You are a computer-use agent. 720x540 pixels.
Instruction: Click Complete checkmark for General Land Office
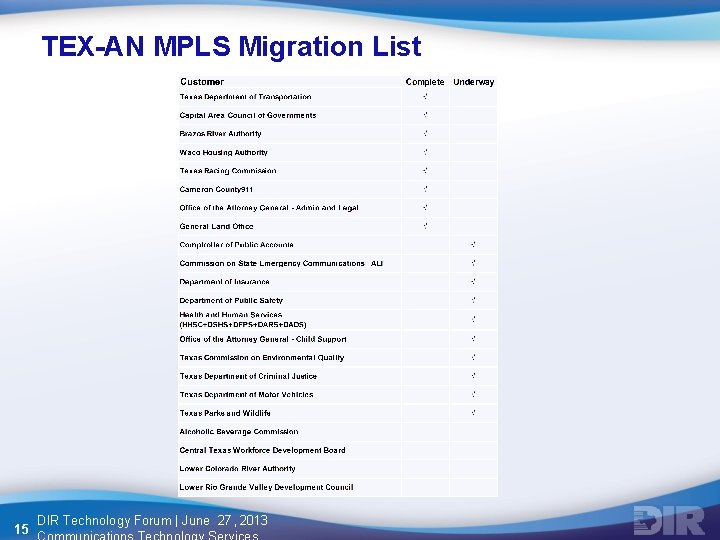point(425,226)
